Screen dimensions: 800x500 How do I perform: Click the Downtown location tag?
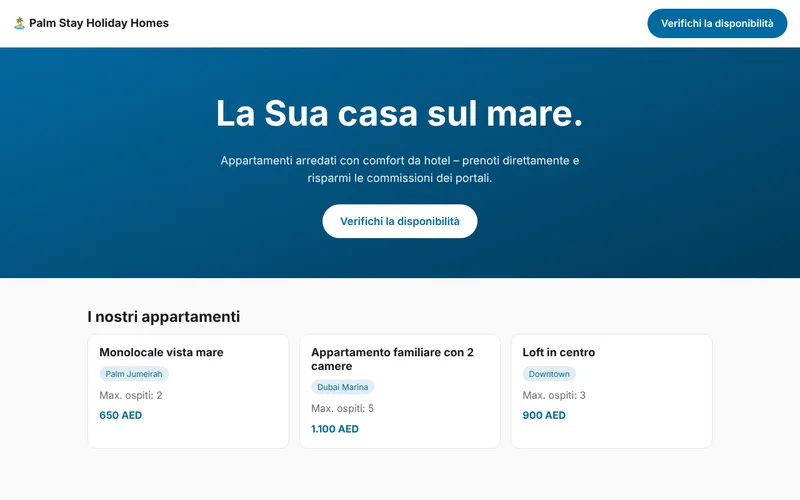coord(549,374)
